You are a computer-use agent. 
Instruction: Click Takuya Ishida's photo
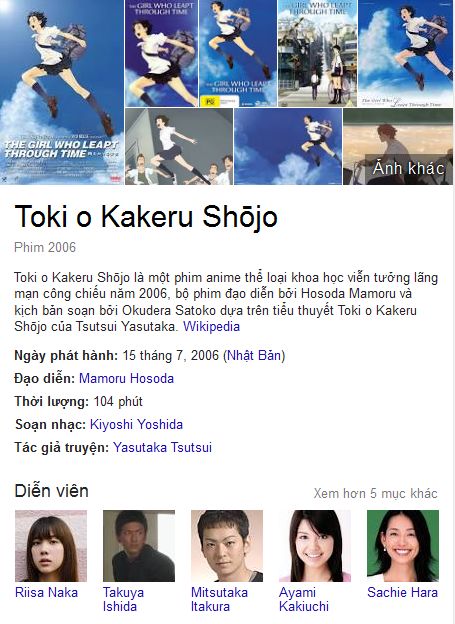click(x=139, y=546)
